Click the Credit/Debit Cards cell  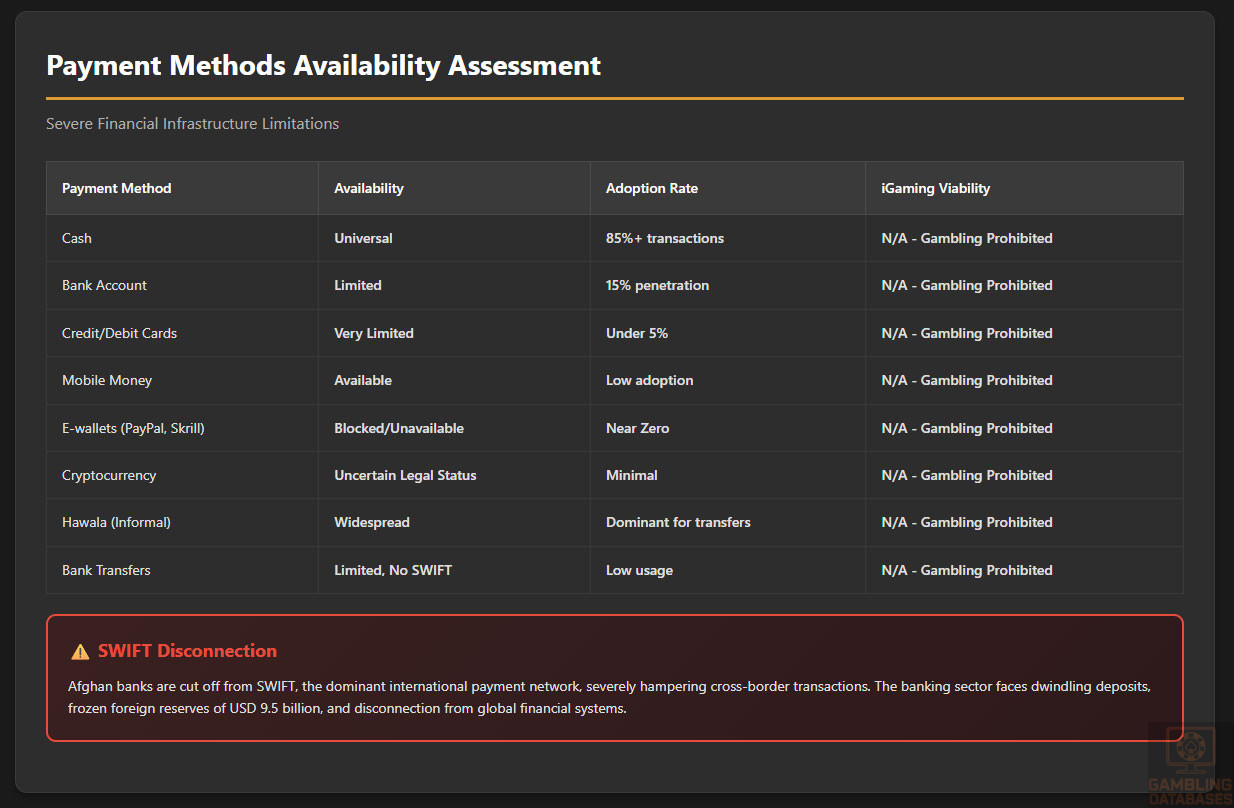119,333
